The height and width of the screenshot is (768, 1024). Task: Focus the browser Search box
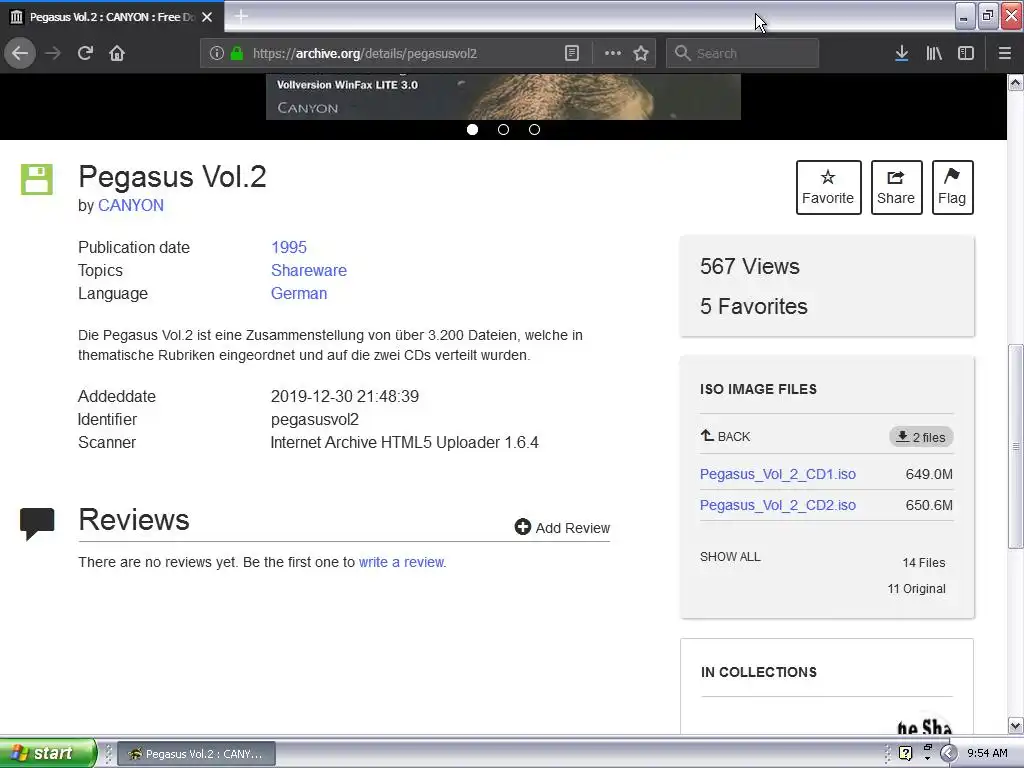click(742, 53)
